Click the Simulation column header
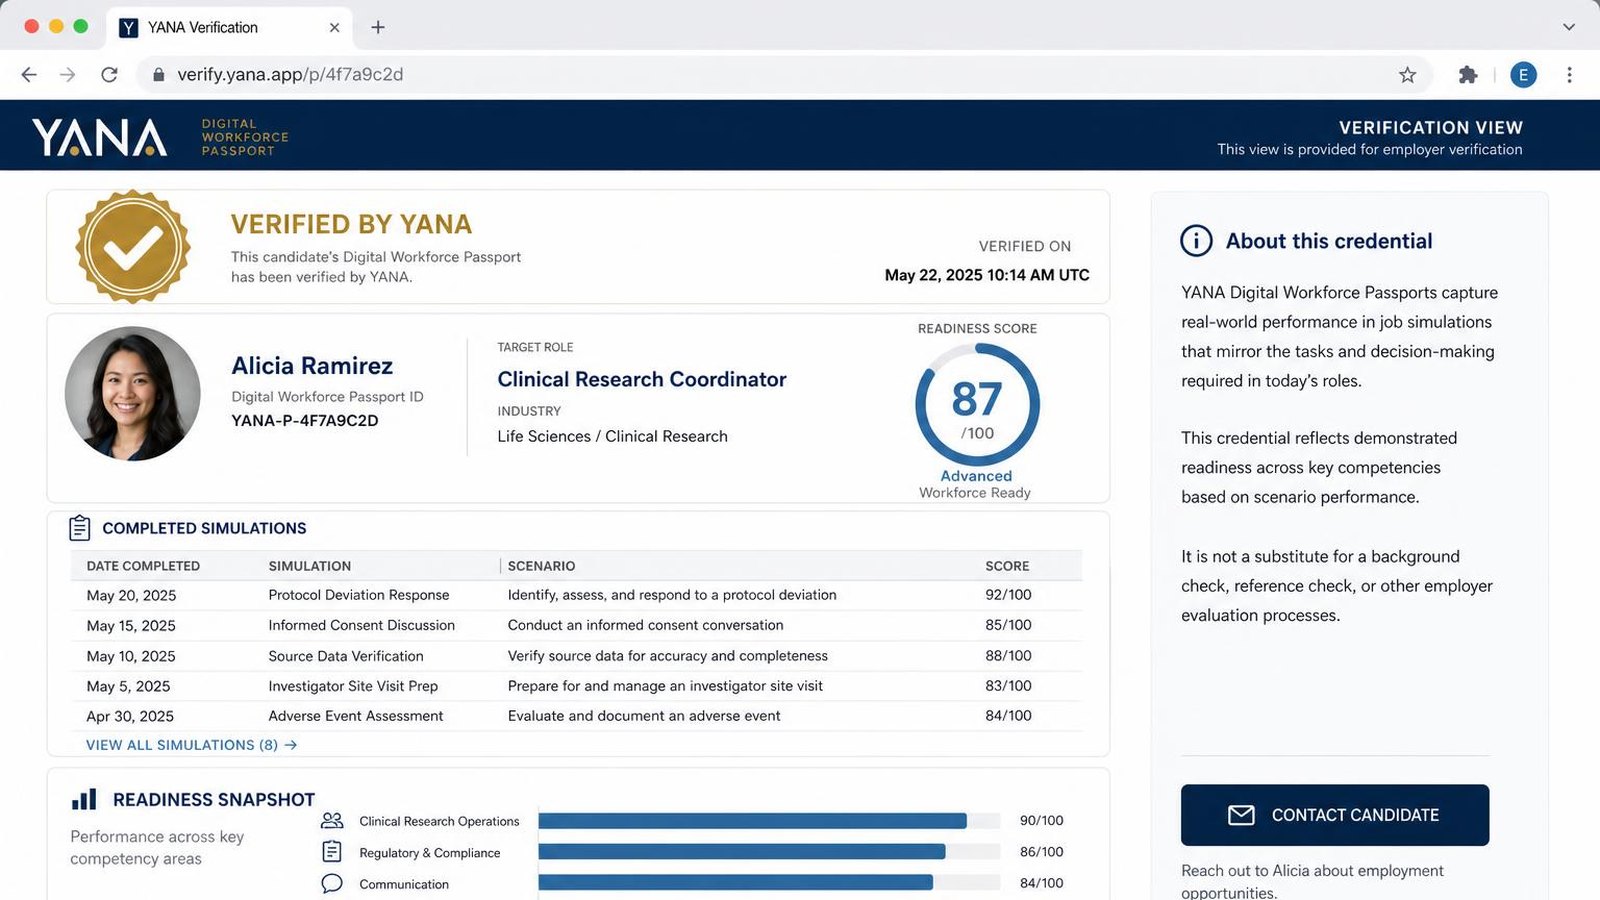Screen dimensions: 1600x900 click(x=310, y=566)
